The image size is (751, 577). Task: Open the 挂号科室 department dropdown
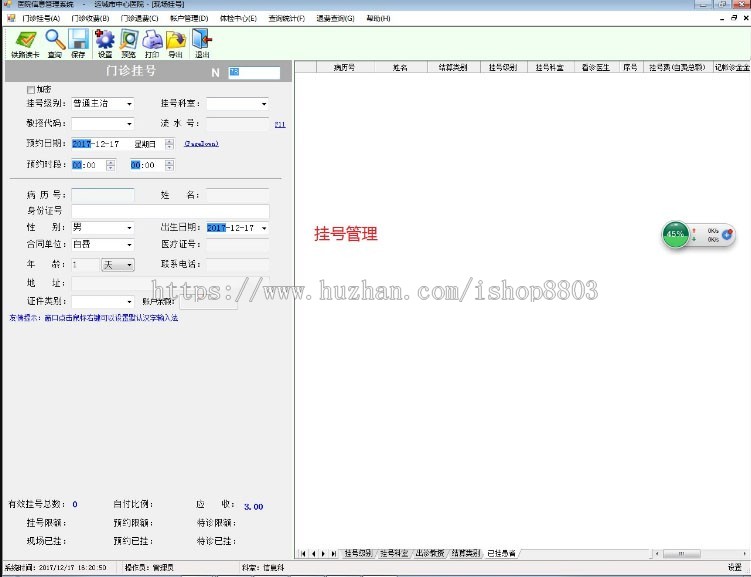point(264,104)
